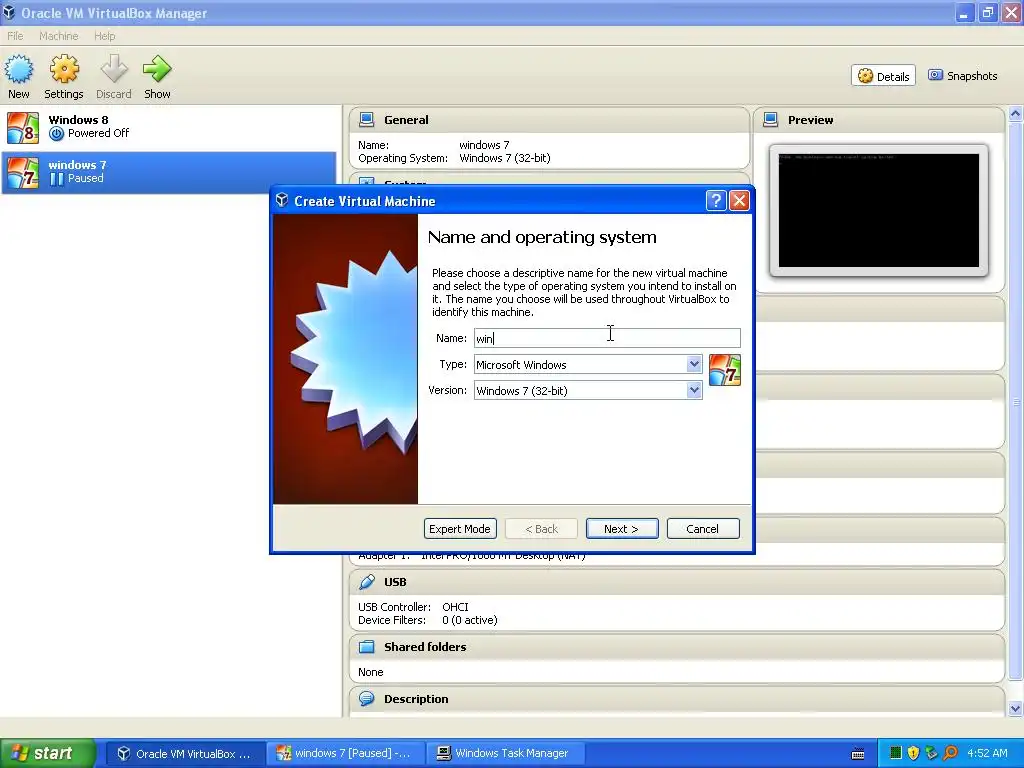Image resolution: width=1024 pixels, height=768 pixels.
Task: Click the orange magnifier tray icon
Action: coord(950,753)
